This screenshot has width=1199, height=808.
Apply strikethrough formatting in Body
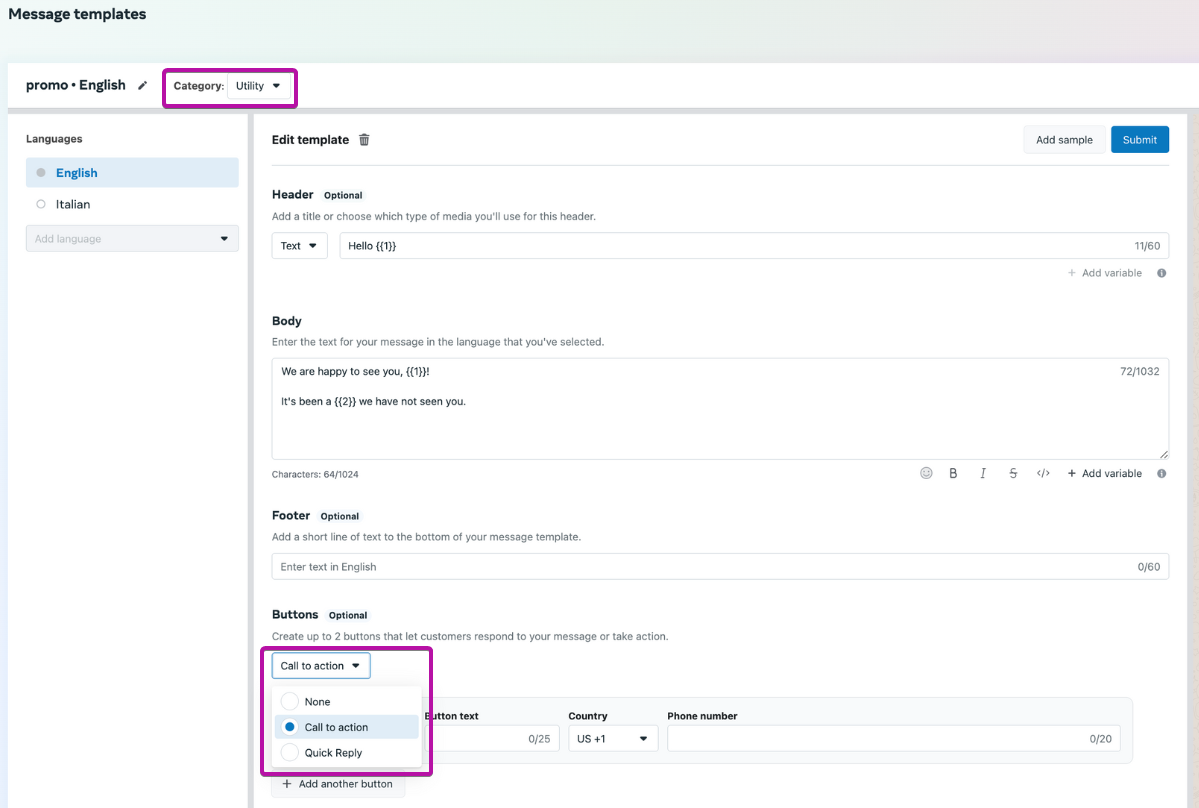[1013, 473]
